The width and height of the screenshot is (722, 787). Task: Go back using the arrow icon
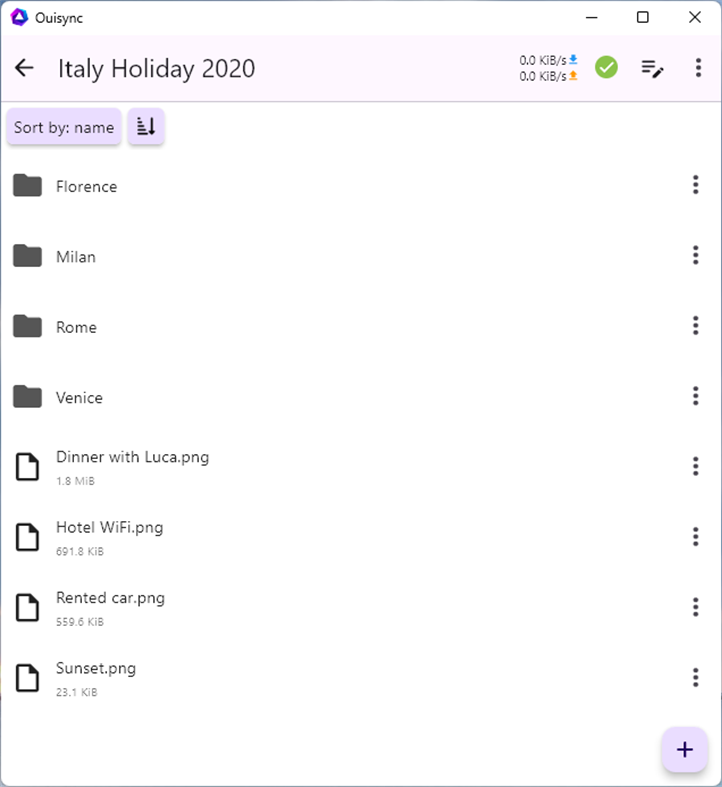(x=24, y=68)
